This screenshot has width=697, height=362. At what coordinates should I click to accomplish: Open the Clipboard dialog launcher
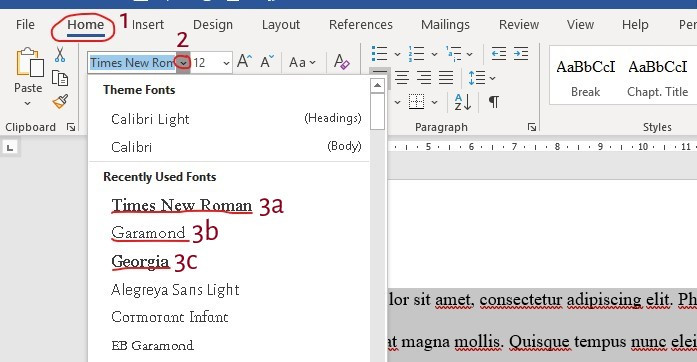pos(71,127)
